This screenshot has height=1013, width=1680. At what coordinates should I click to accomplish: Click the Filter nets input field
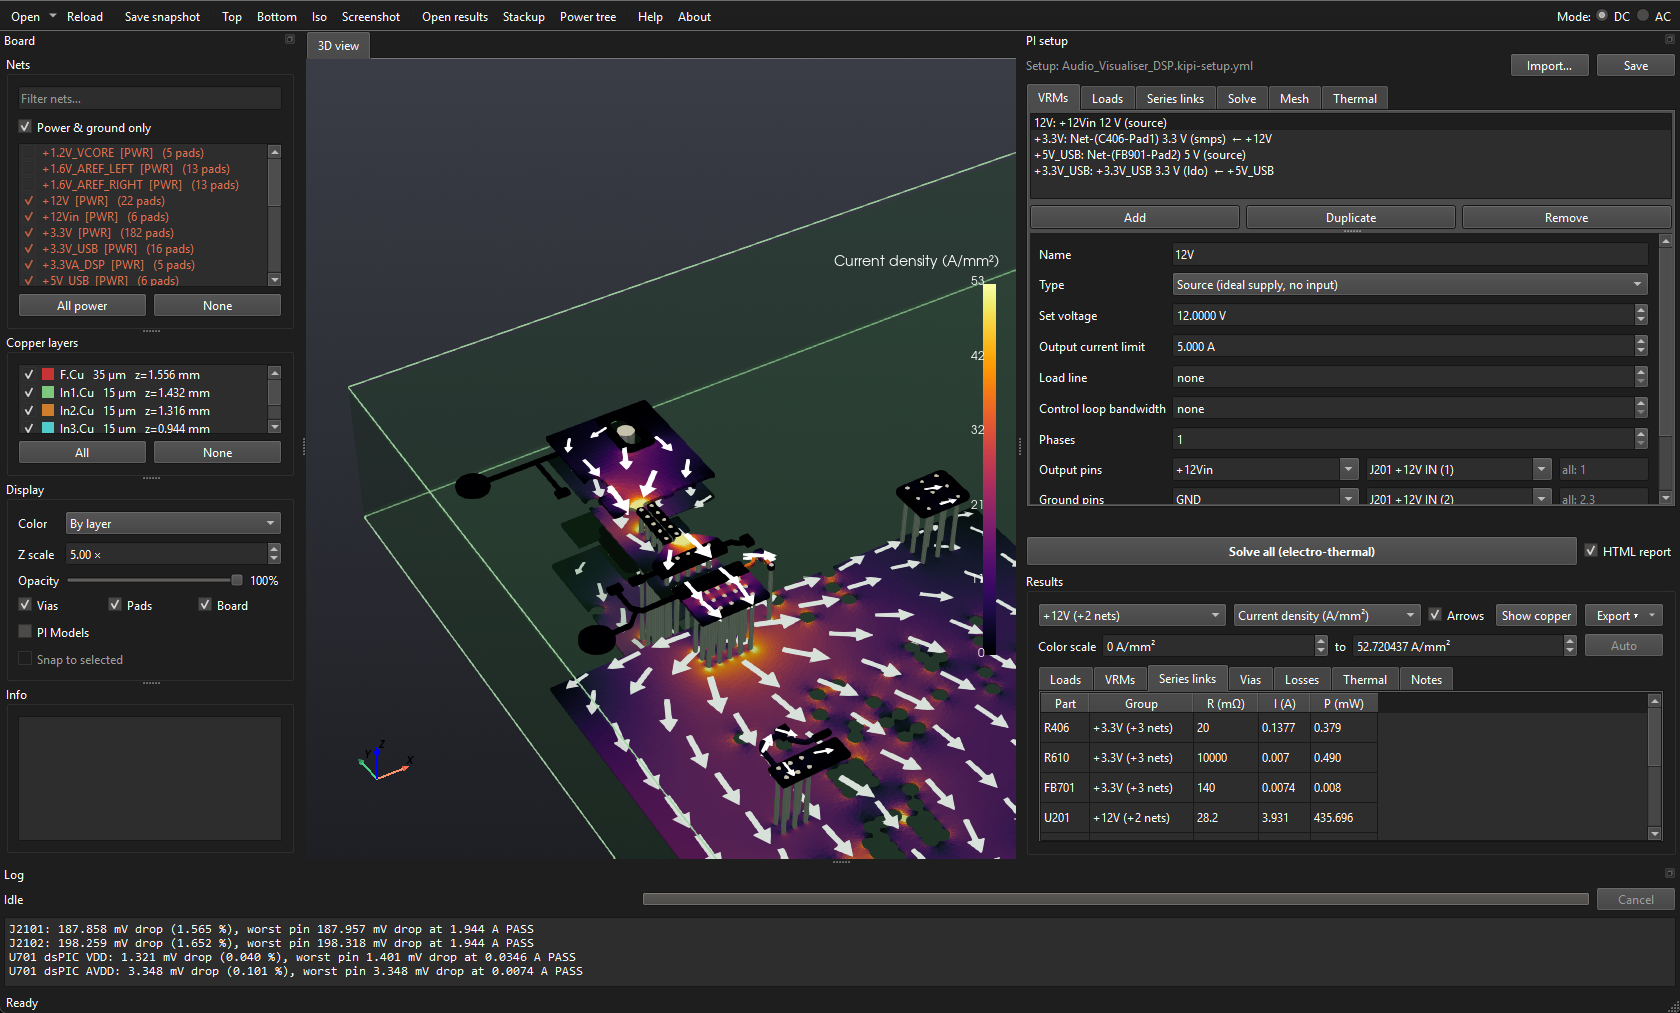(x=150, y=98)
